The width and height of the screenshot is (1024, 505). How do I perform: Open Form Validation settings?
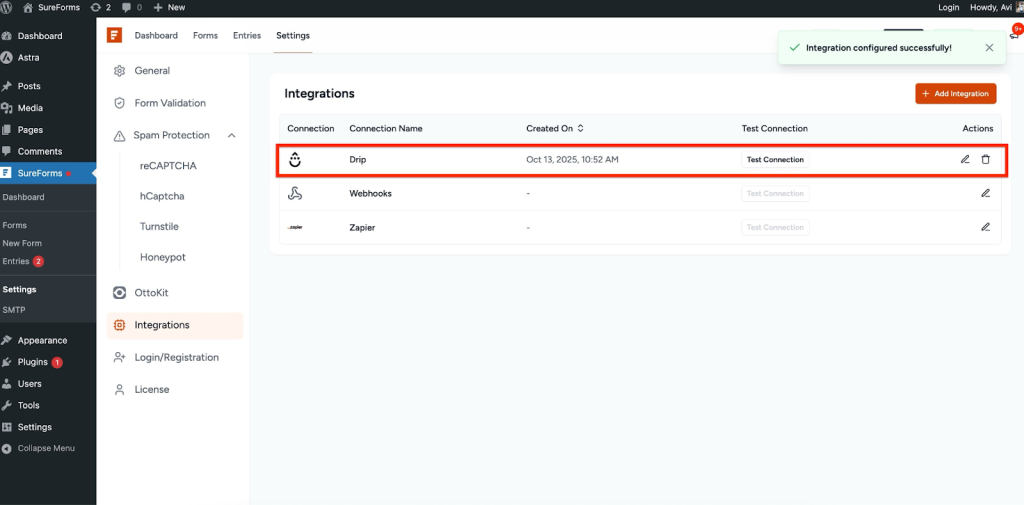(x=170, y=103)
